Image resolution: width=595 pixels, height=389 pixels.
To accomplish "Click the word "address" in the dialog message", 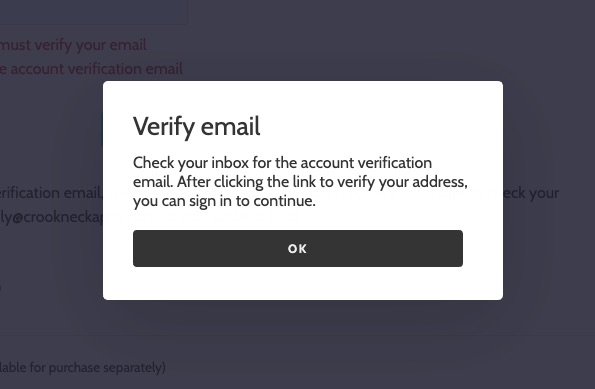I will 439,182.
